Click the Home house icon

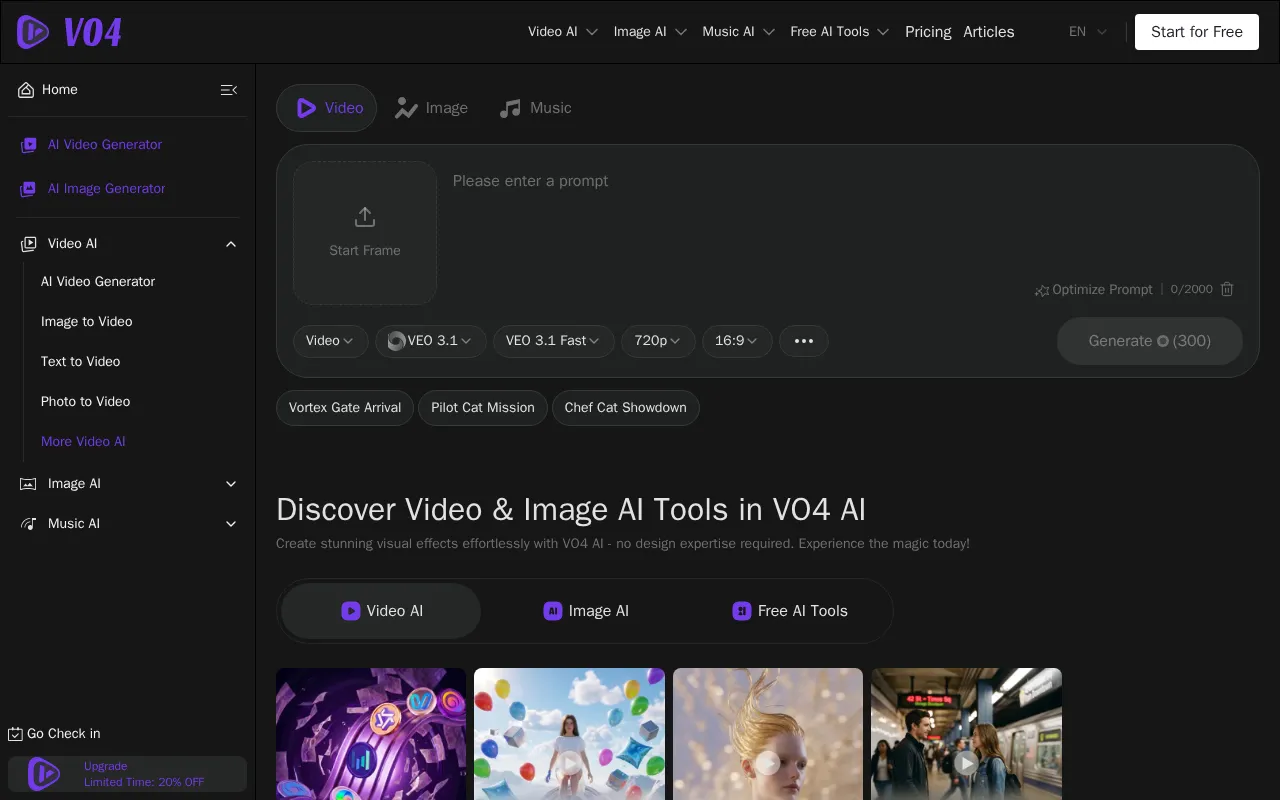26,90
